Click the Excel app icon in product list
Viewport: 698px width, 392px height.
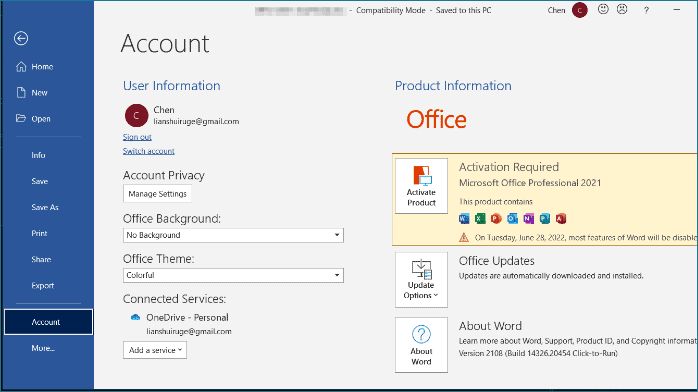[x=480, y=218]
